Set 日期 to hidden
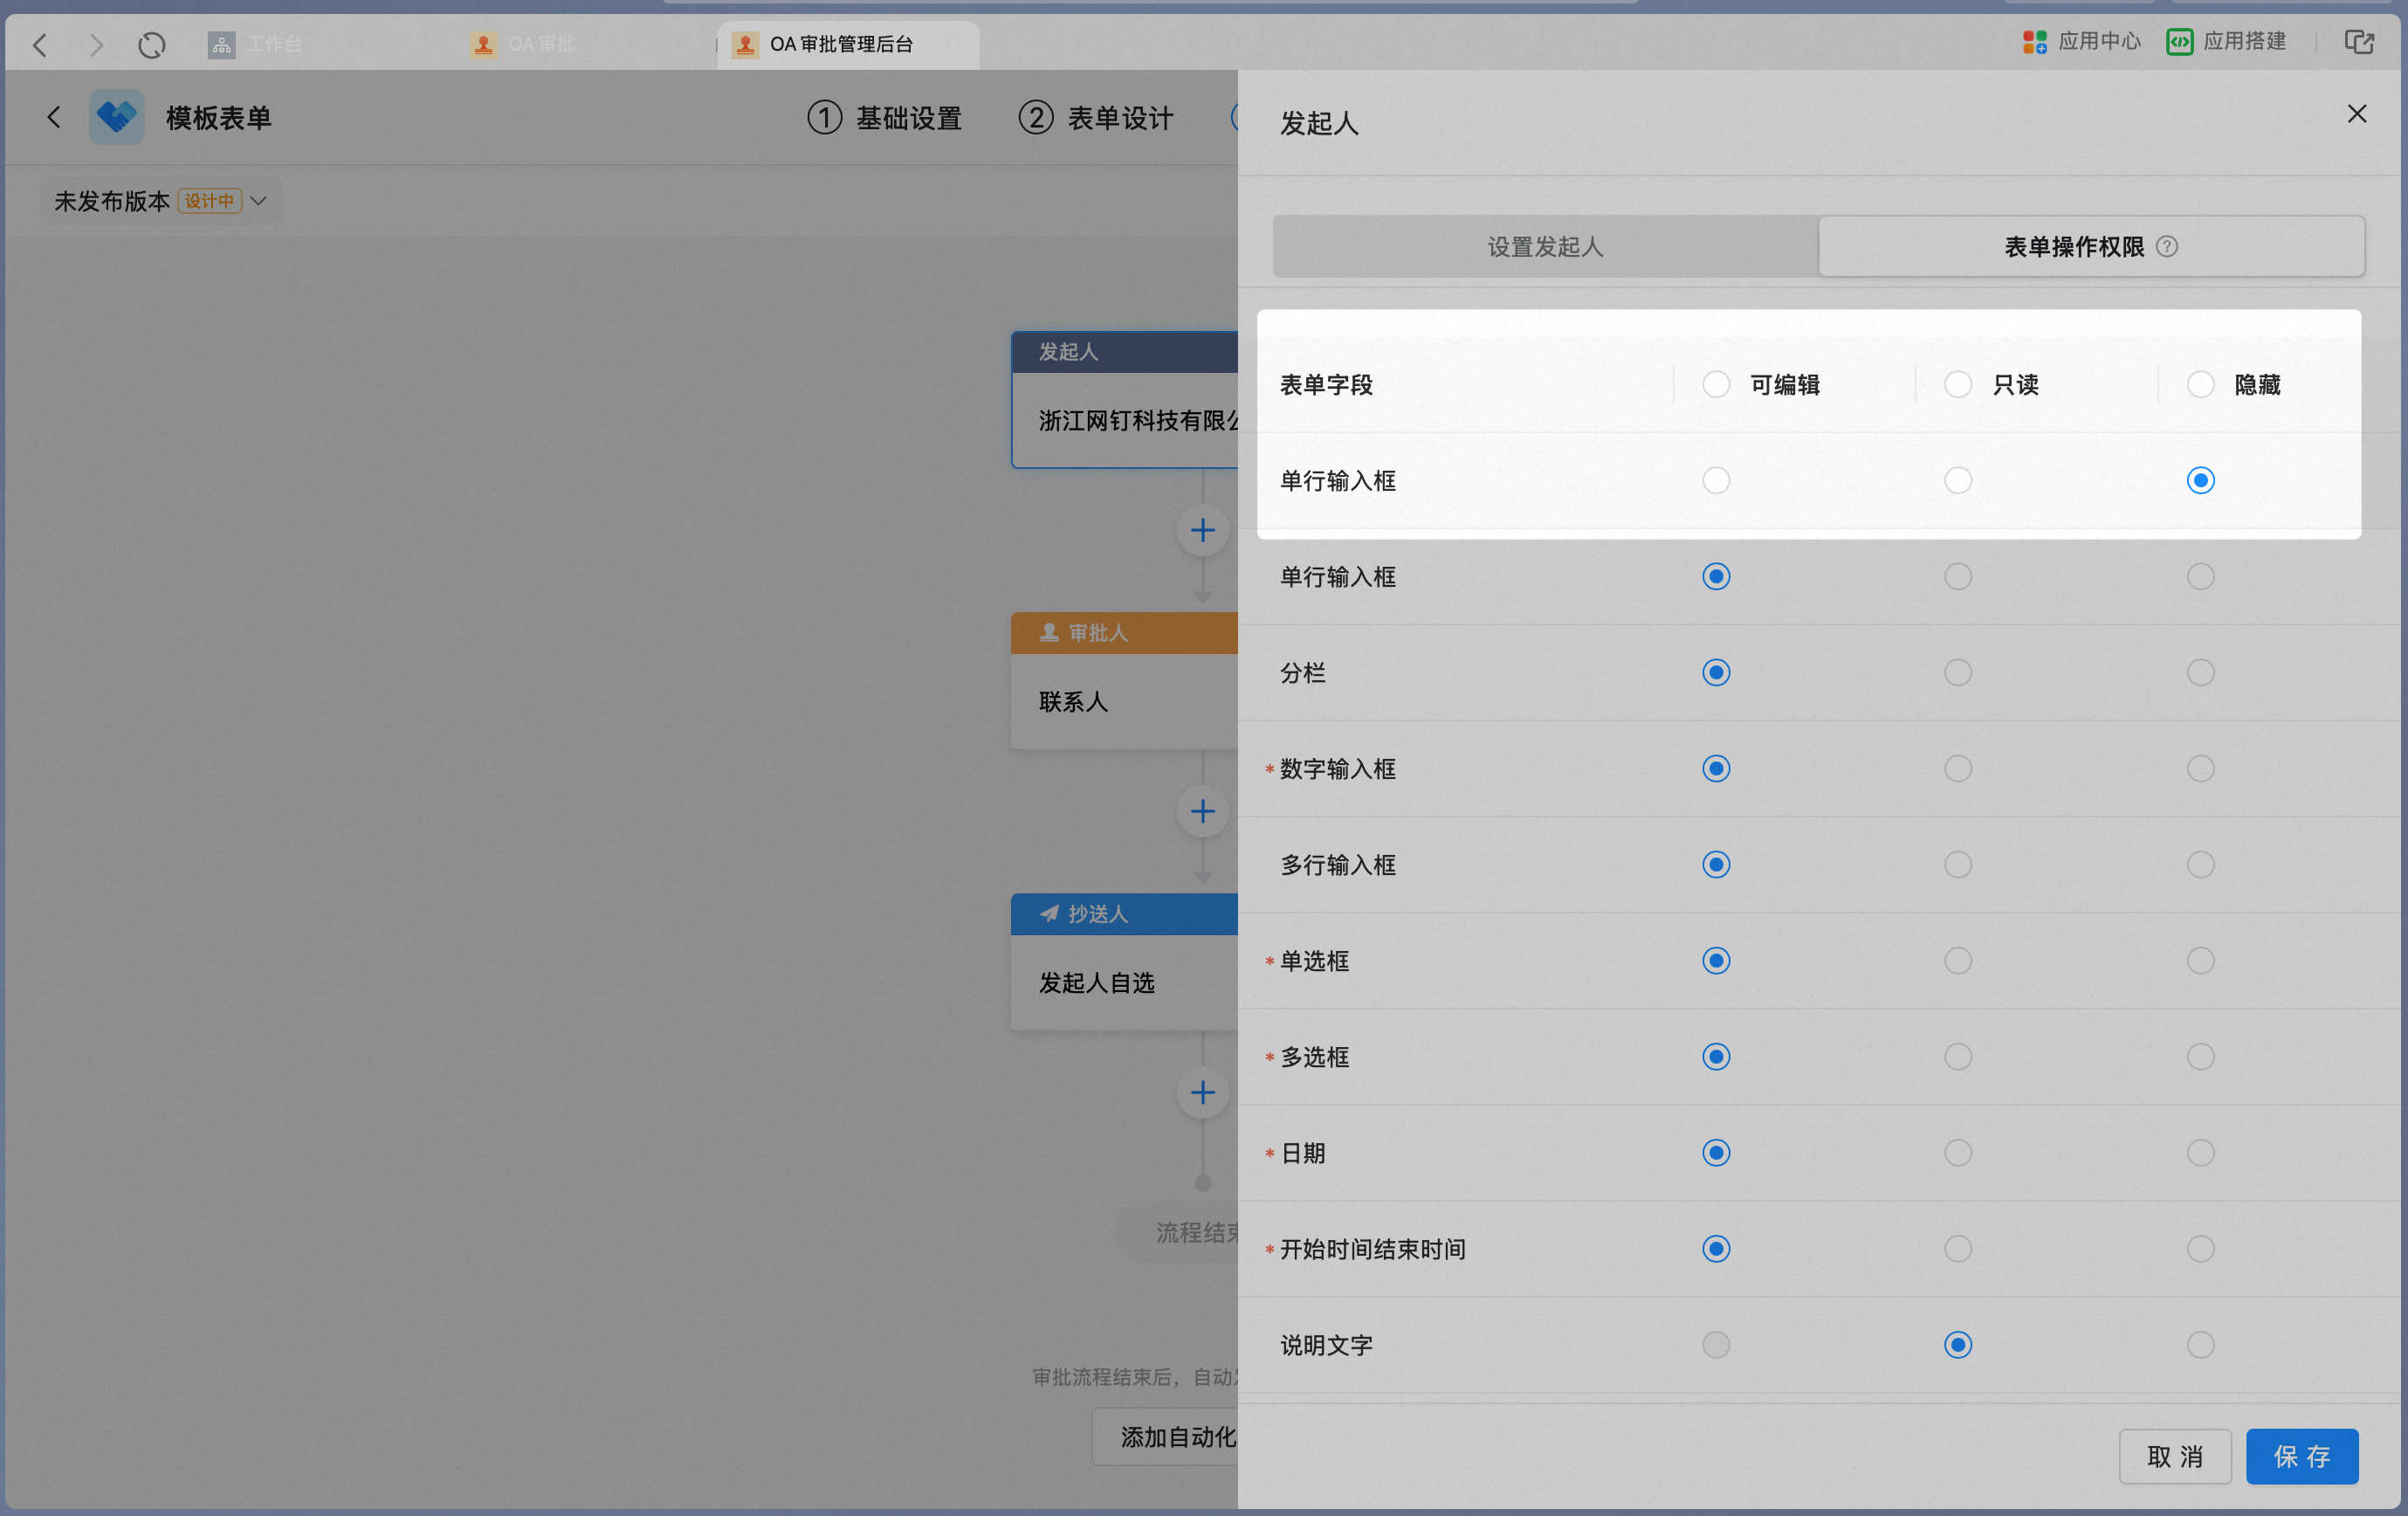The height and width of the screenshot is (1516, 2408). [2200, 1153]
